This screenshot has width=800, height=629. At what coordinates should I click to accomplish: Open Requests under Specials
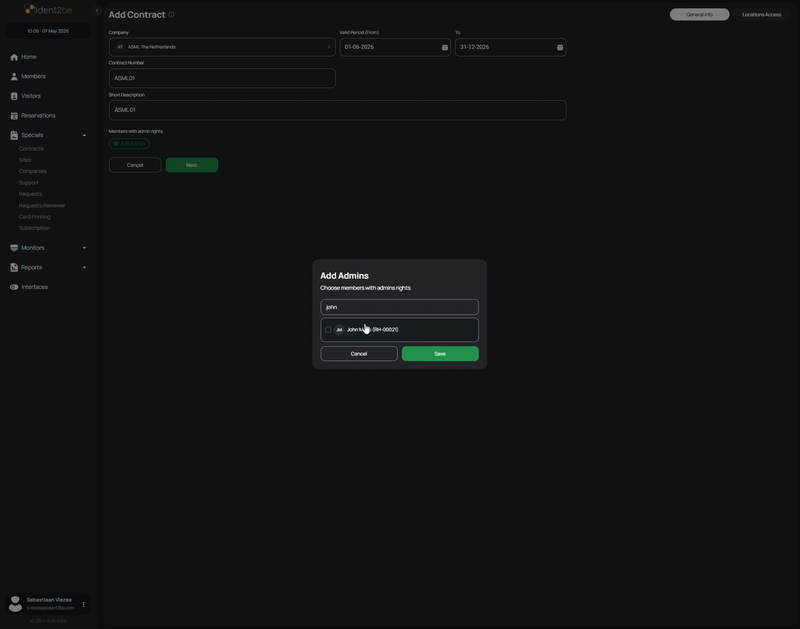31,194
